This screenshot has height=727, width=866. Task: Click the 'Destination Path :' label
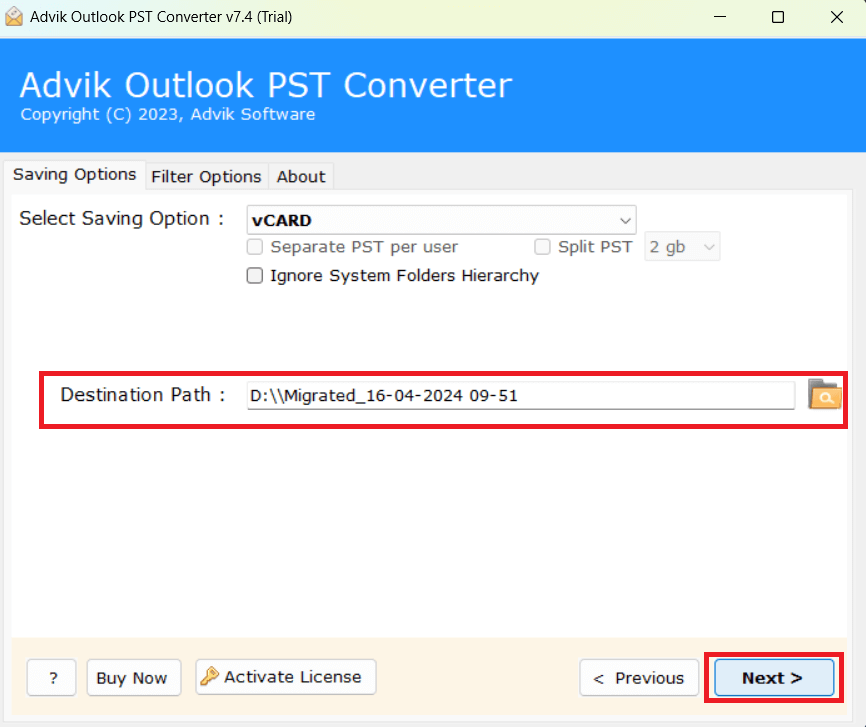[x=142, y=394]
